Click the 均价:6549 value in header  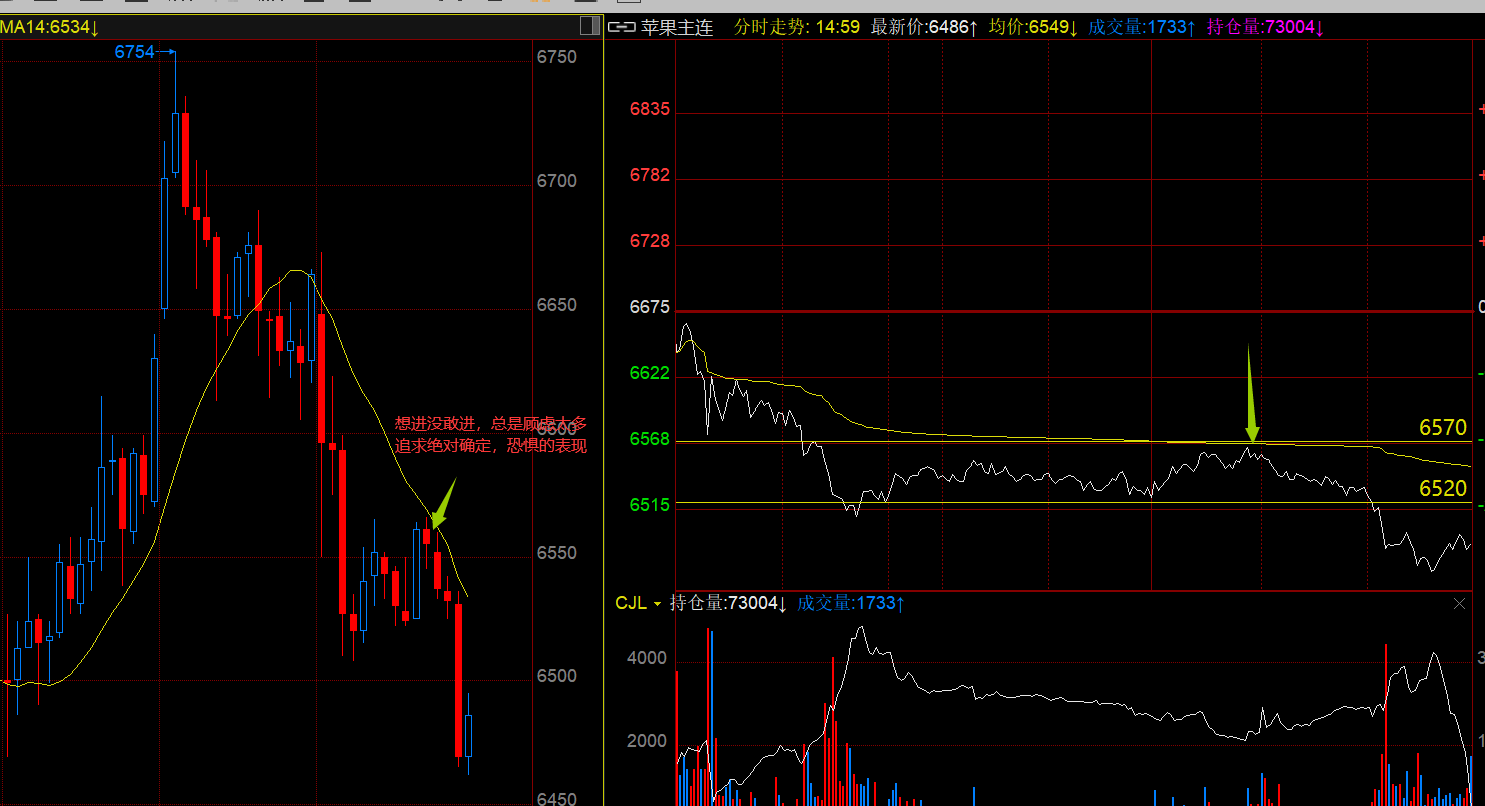point(1033,28)
